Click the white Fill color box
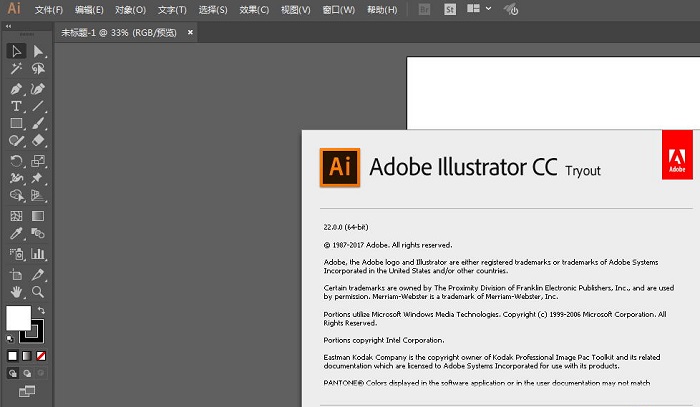The height and width of the screenshot is (407, 700). pos(18,318)
